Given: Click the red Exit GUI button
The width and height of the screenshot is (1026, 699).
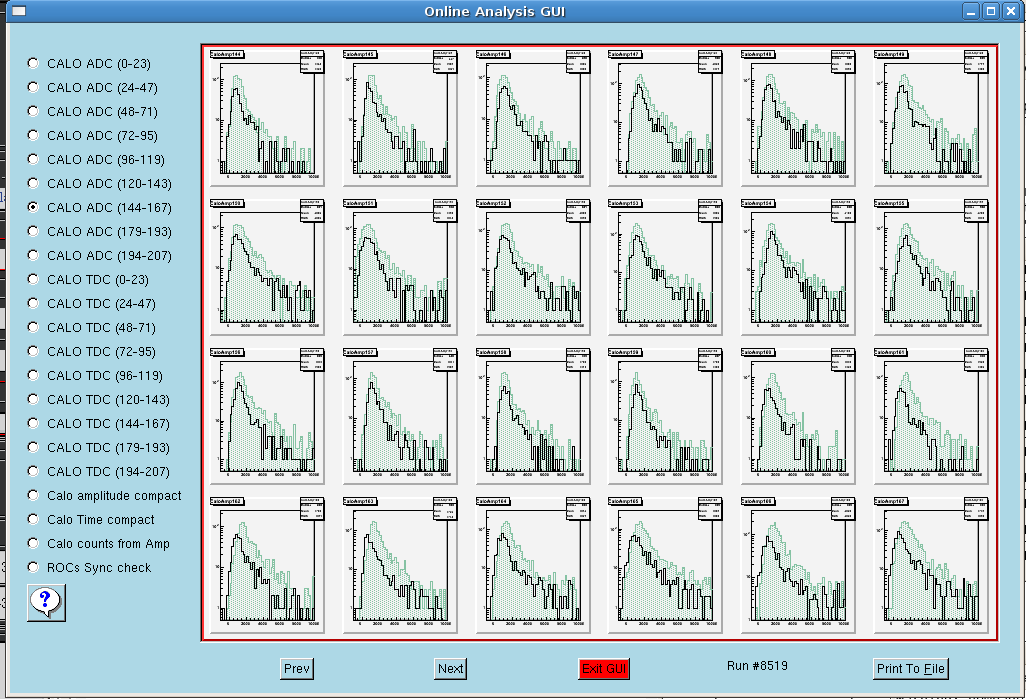Looking at the screenshot, I should click(603, 668).
